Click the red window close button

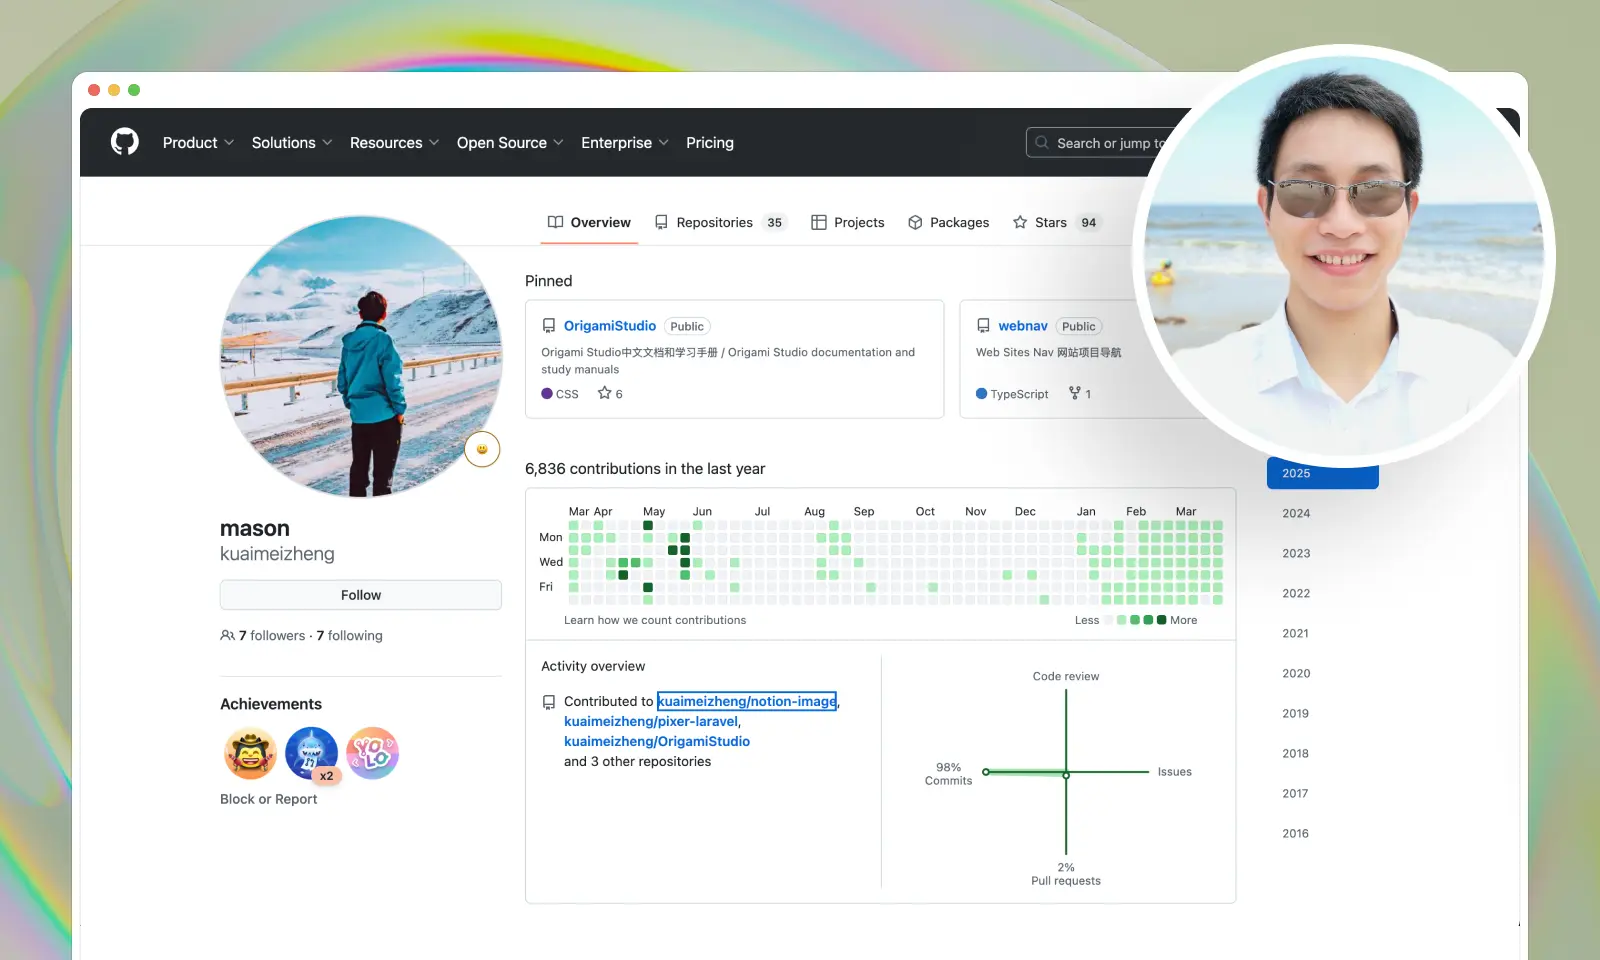[94, 90]
